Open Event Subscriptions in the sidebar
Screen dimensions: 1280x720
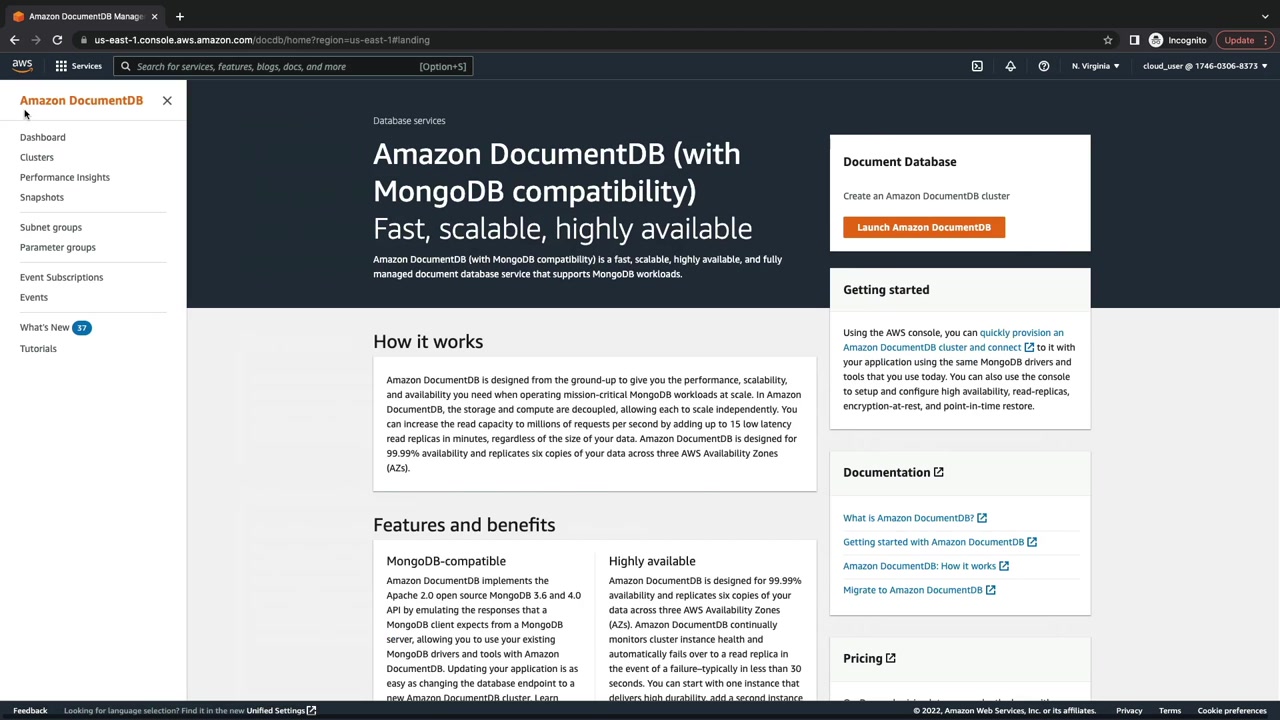61,277
